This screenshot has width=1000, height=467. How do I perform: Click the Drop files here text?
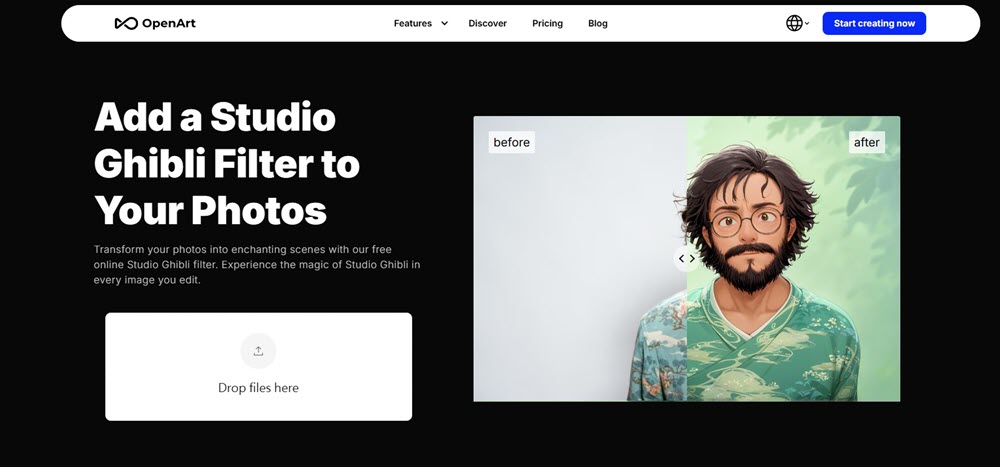pos(258,388)
